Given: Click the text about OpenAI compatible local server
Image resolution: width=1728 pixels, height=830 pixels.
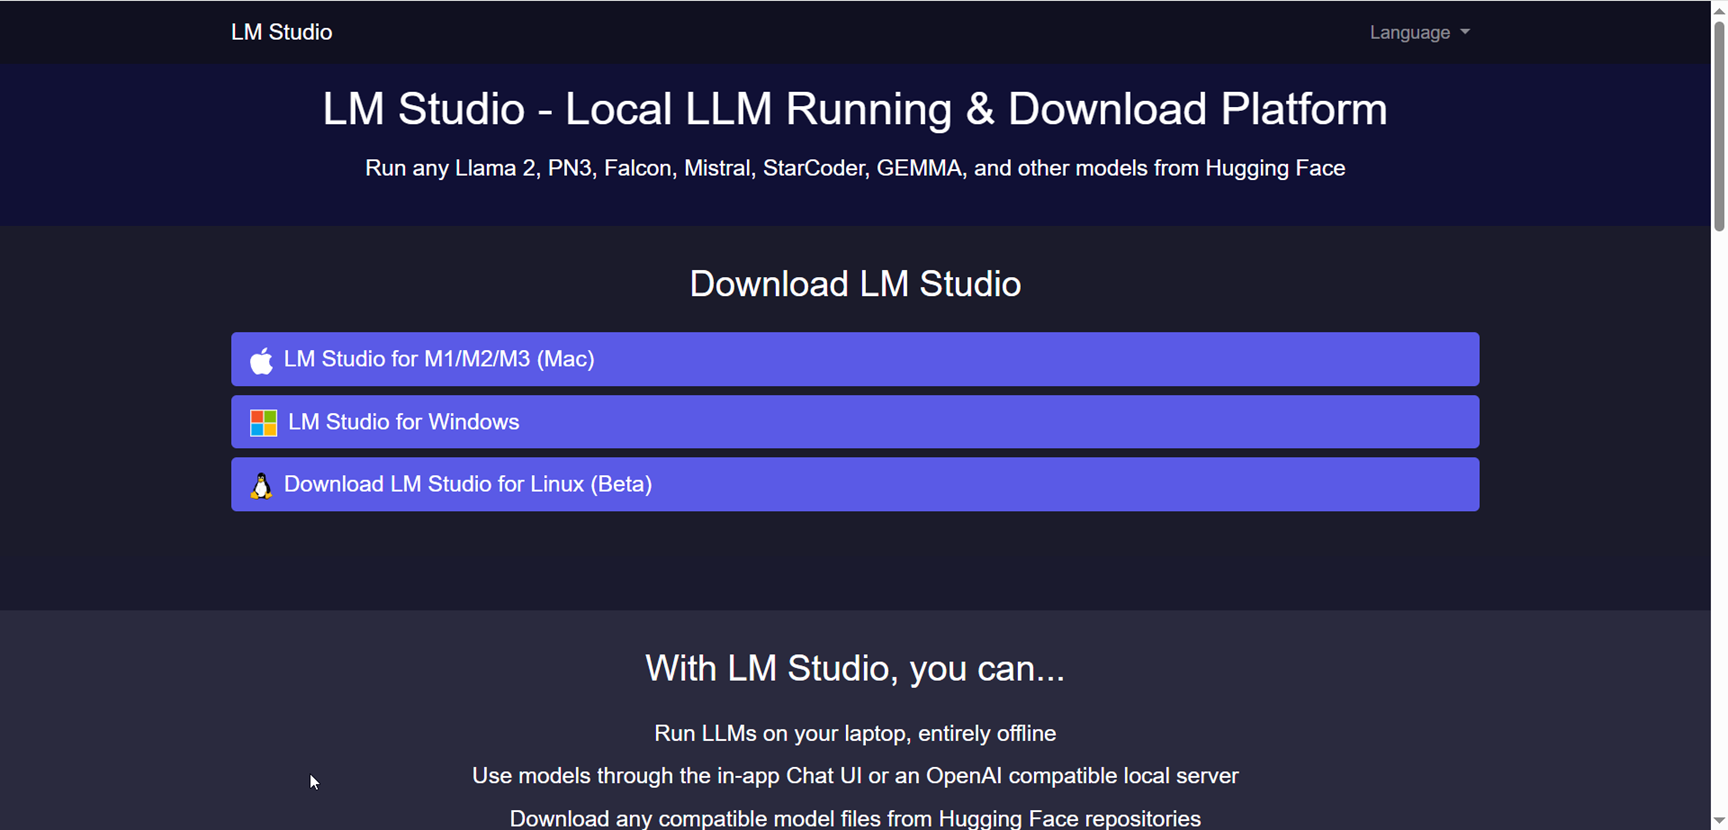Looking at the screenshot, I should click(855, 776).
